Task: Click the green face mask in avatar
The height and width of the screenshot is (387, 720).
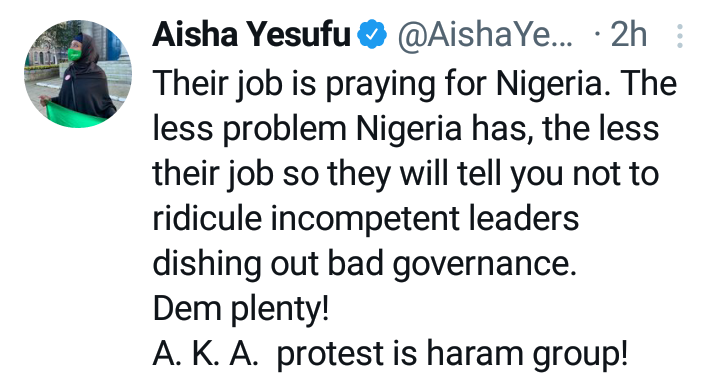Action: coord(74,55)
